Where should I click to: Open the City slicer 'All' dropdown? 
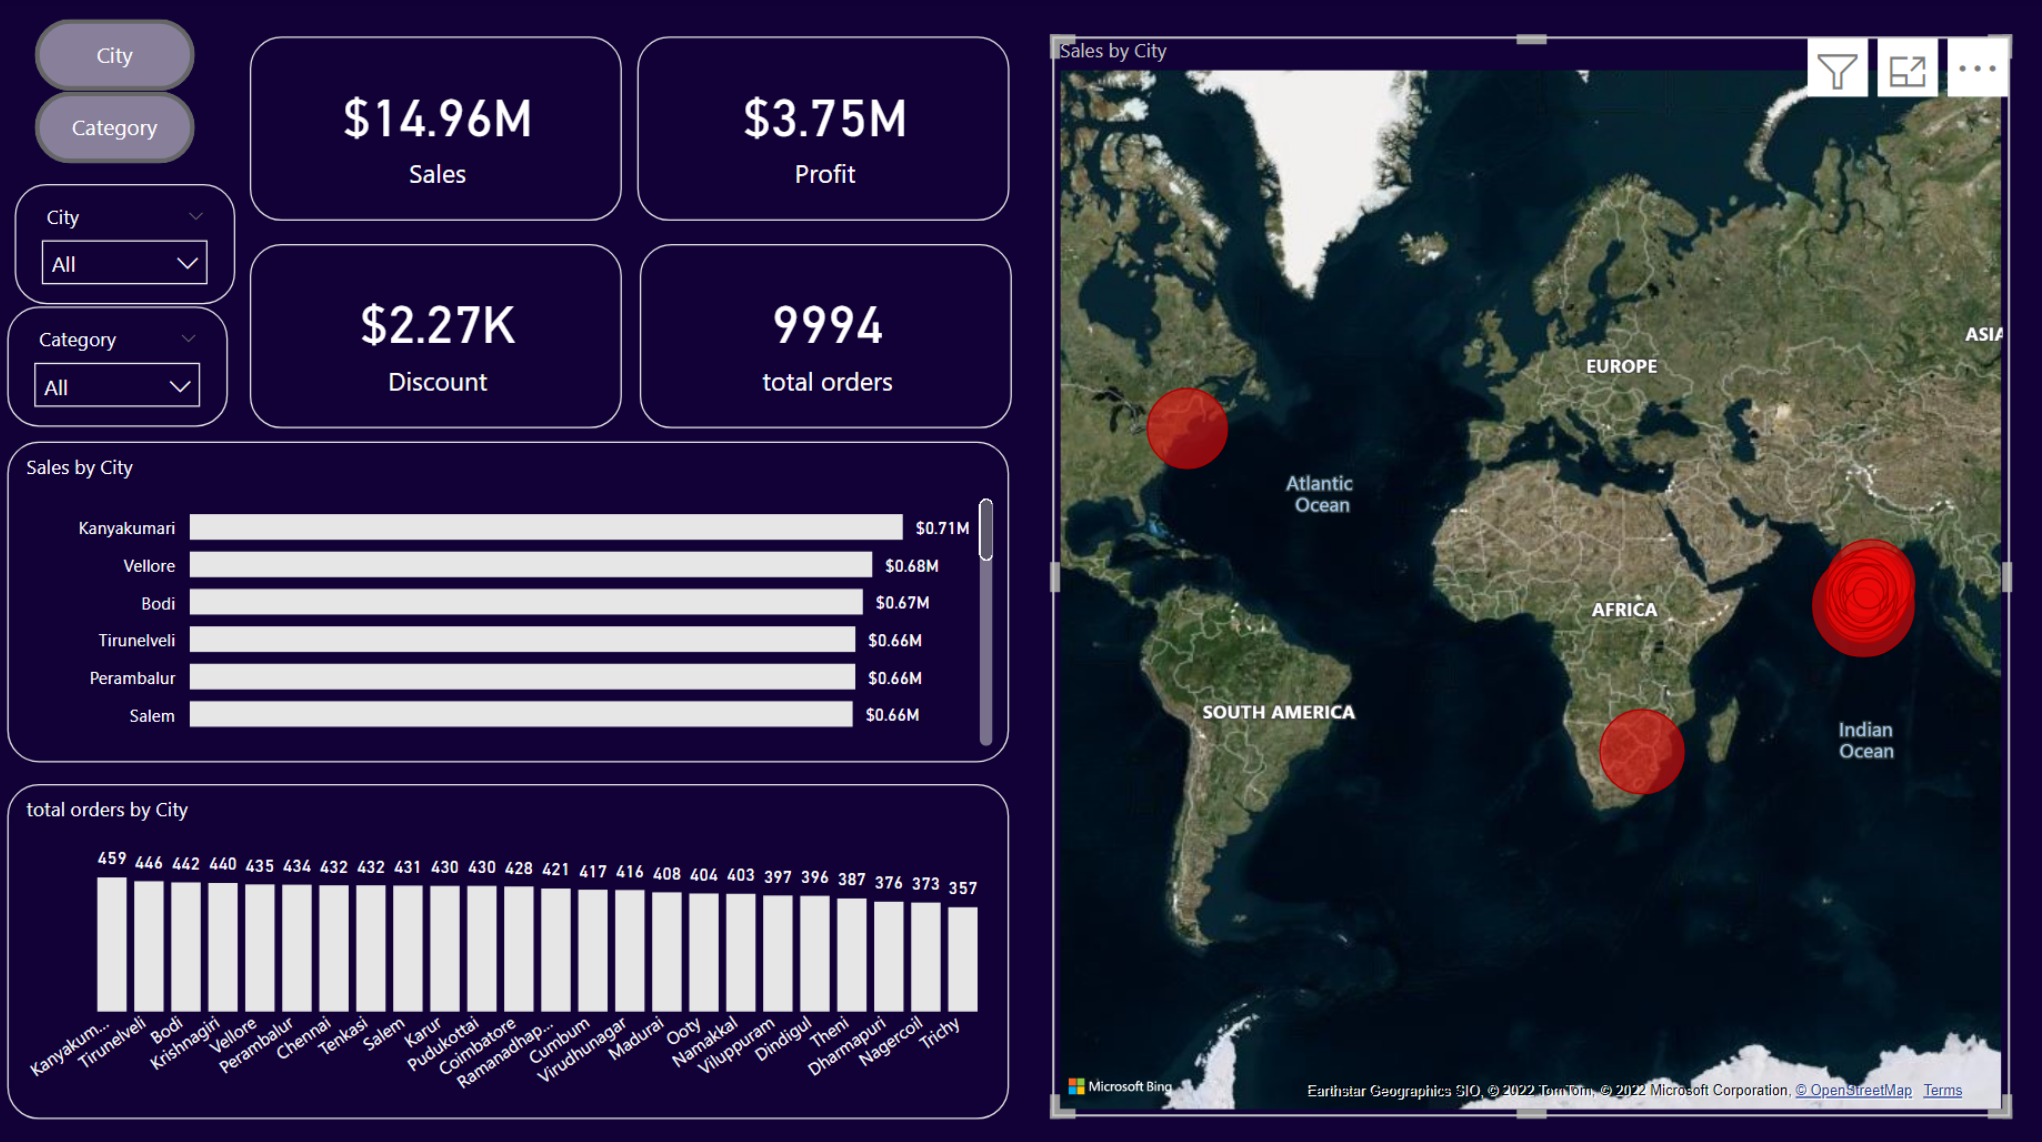coord(124,263)
